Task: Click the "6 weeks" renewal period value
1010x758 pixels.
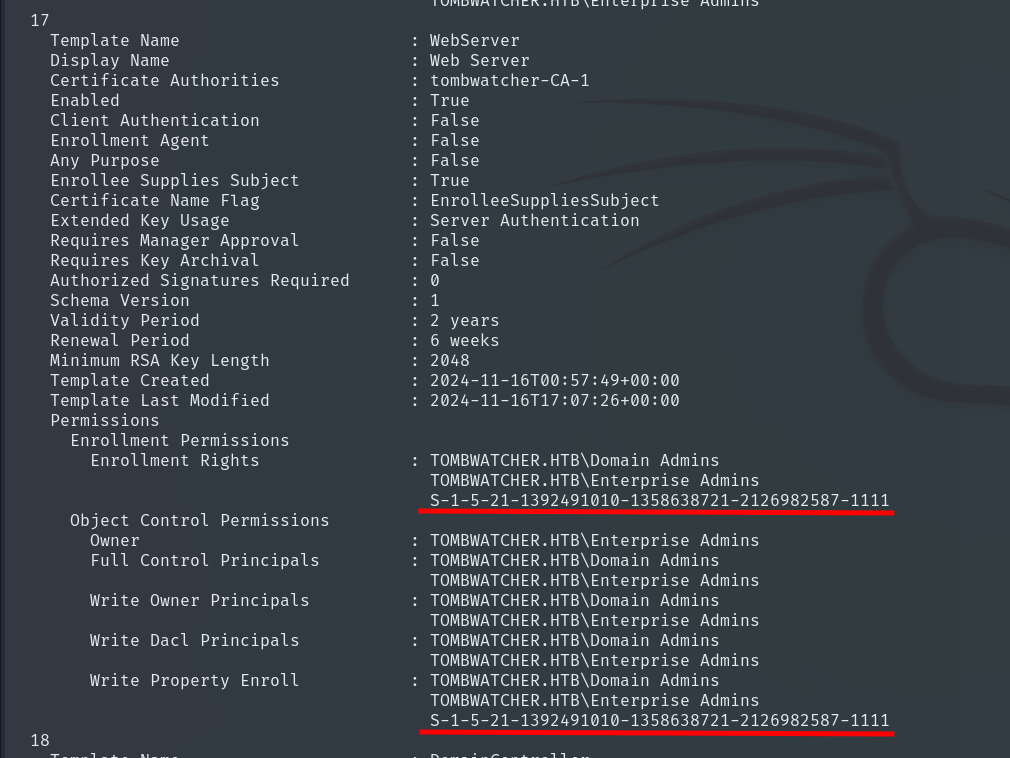Action: coord(464,341)
